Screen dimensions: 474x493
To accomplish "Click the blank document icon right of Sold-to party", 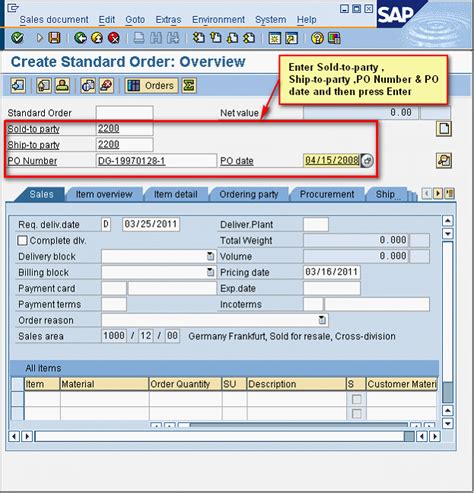I will pos(444,129).
